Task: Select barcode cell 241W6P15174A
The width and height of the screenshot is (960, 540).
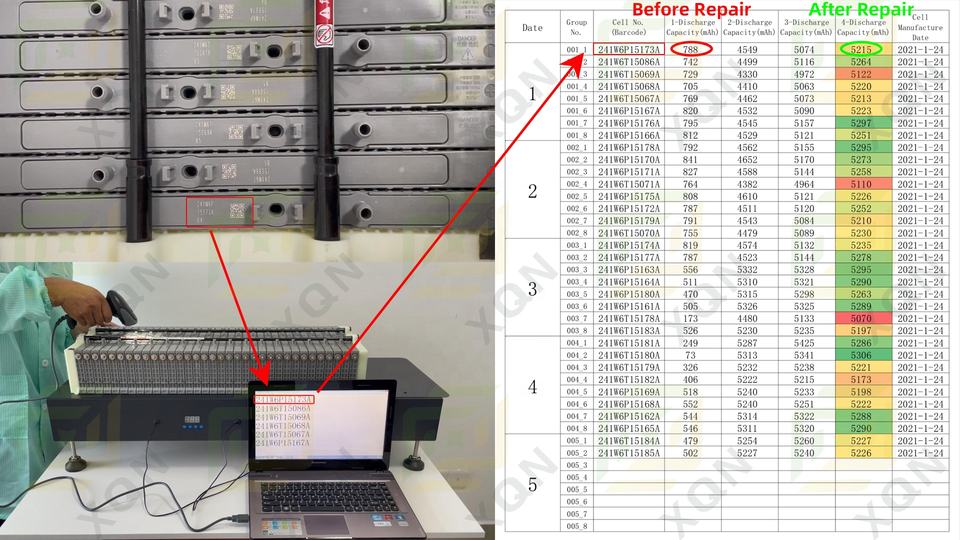Action: [629, 246]
